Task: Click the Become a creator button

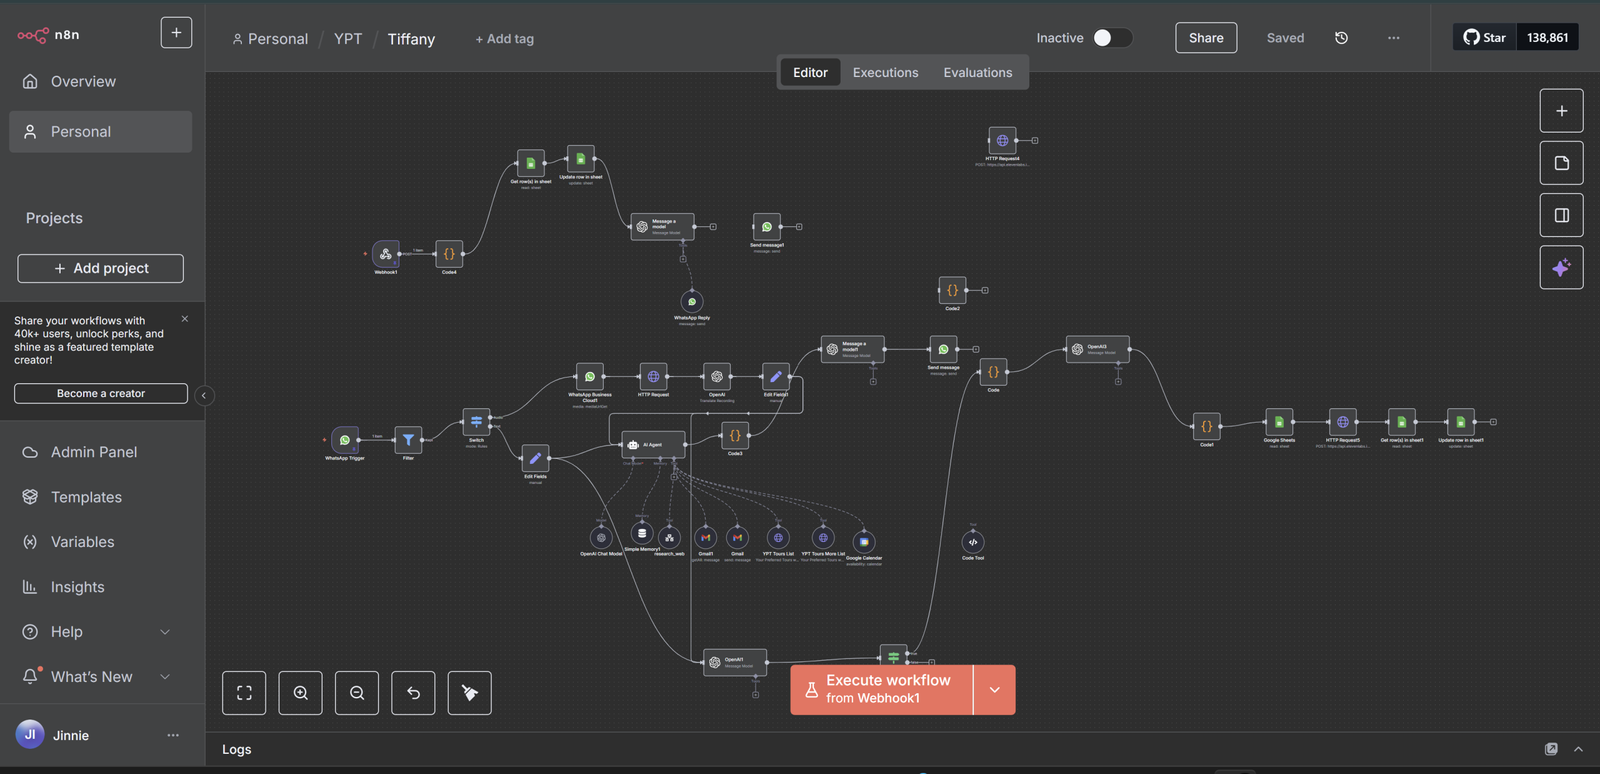Action: (x=101, y=394)
